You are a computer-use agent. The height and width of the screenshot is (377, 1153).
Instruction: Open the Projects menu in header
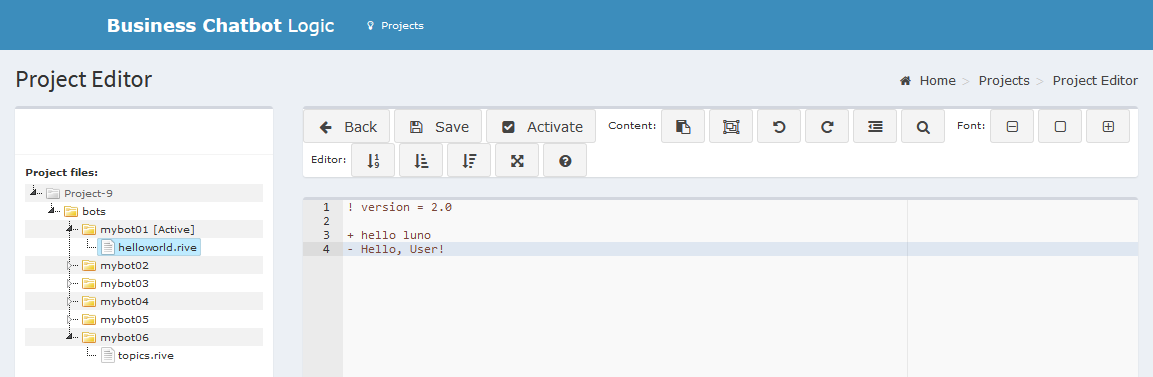[x=395, y=25]
